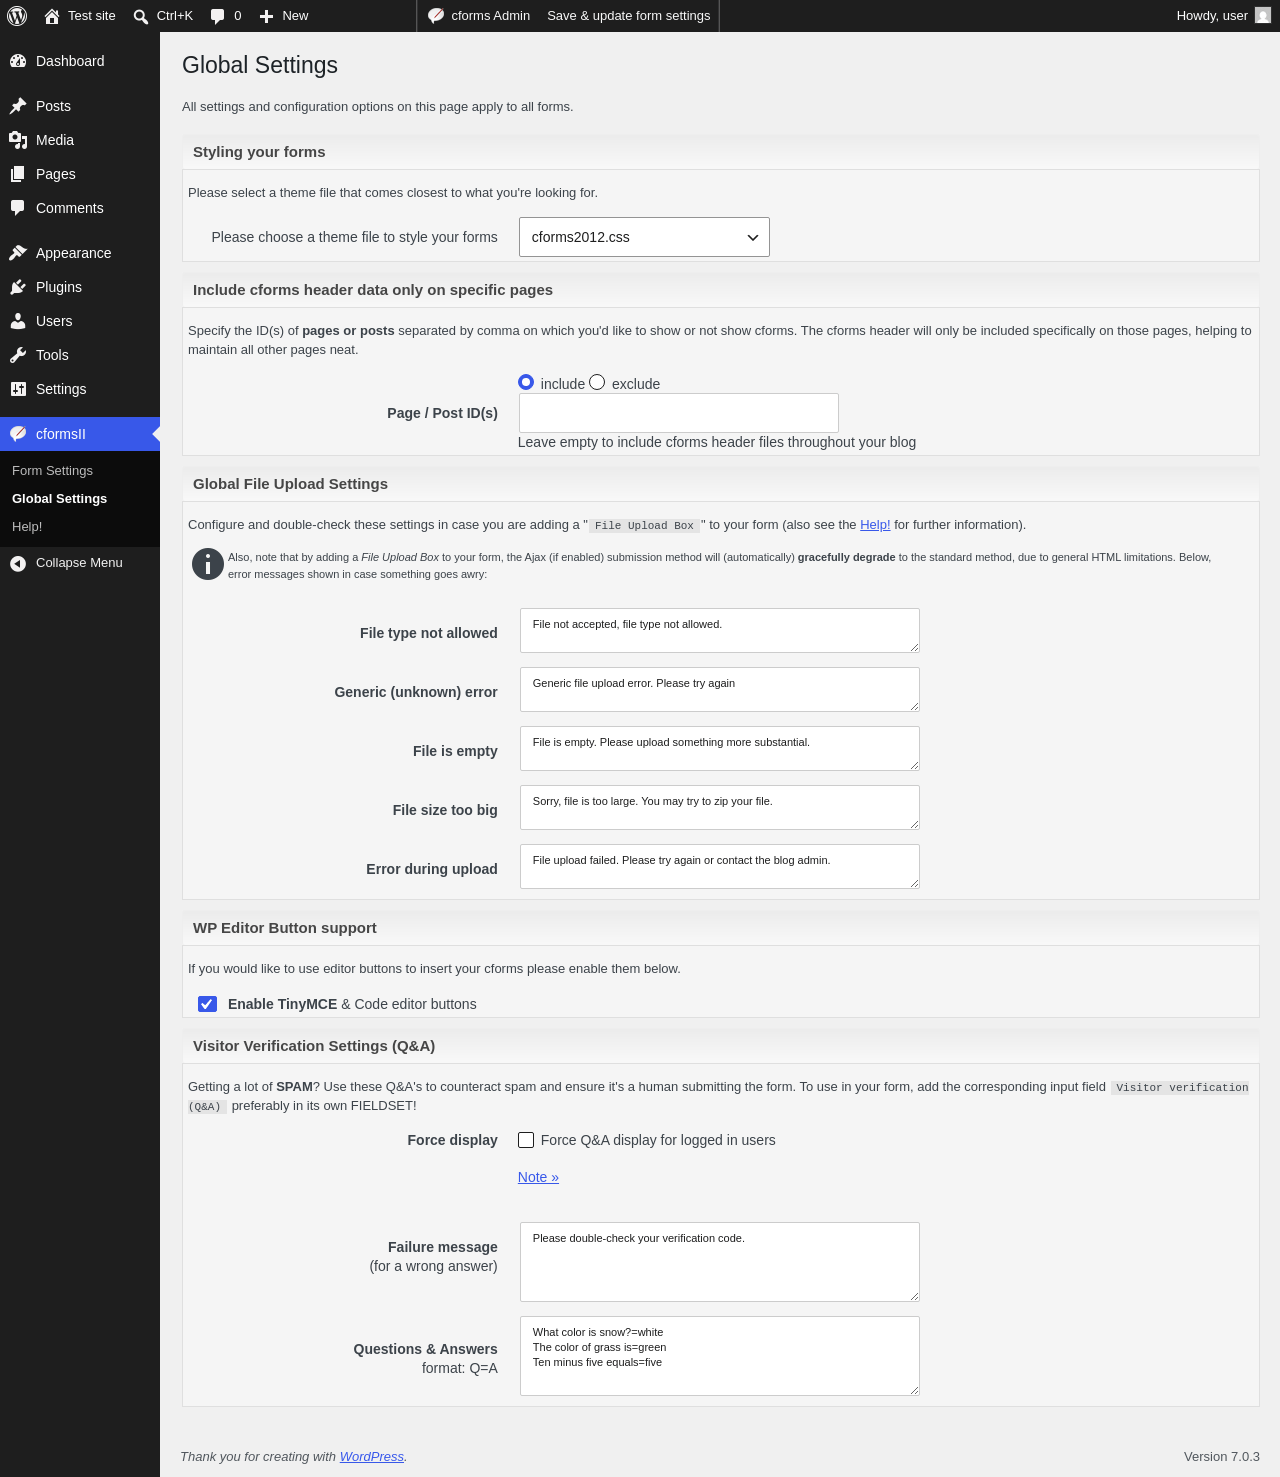The height and width of the screenshot is (1477, 1280).
Task: Open Form Settings submenu item
Action: 52,471
